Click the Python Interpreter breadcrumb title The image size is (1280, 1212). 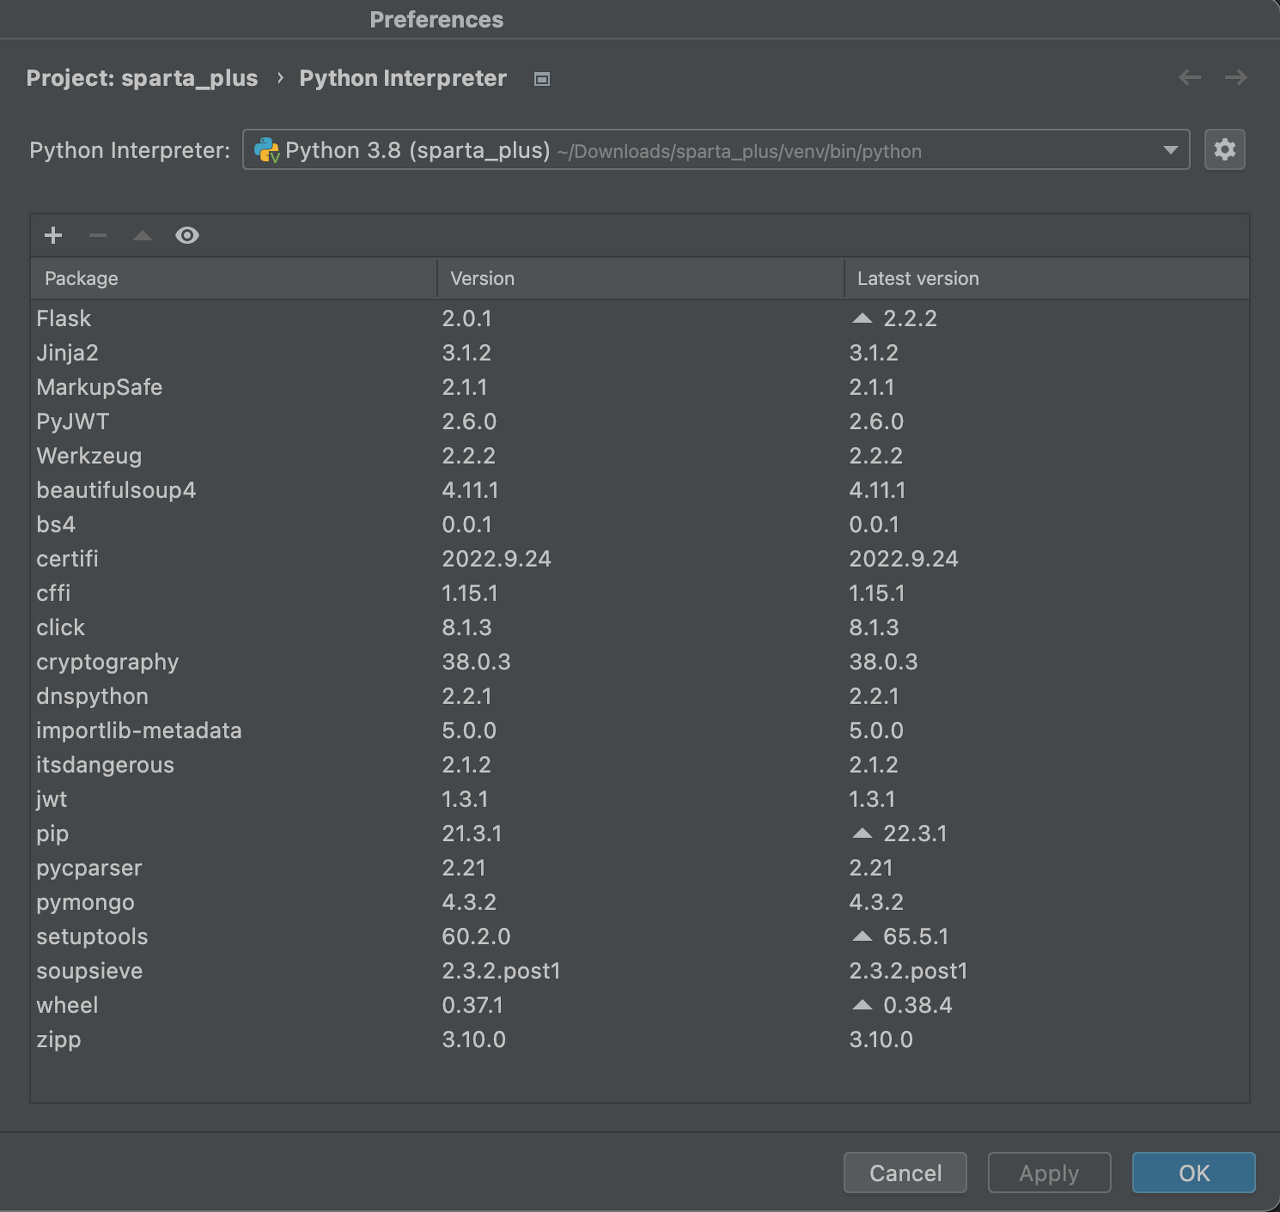coord(403,78)
